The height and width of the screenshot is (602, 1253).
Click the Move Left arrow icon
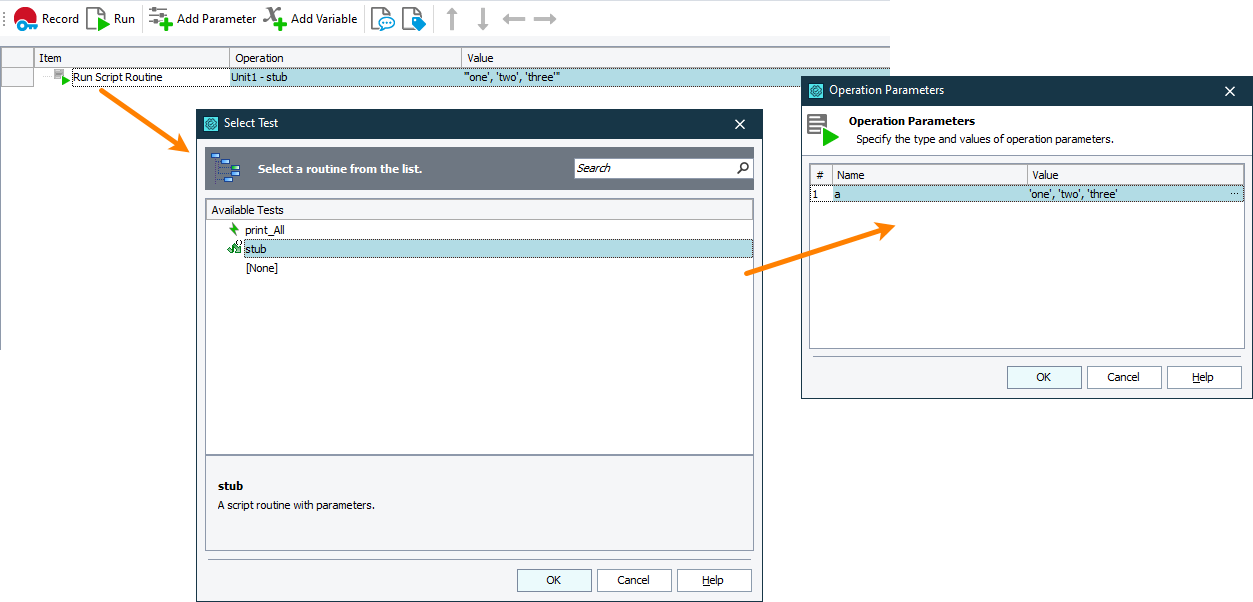click(514, 19)
